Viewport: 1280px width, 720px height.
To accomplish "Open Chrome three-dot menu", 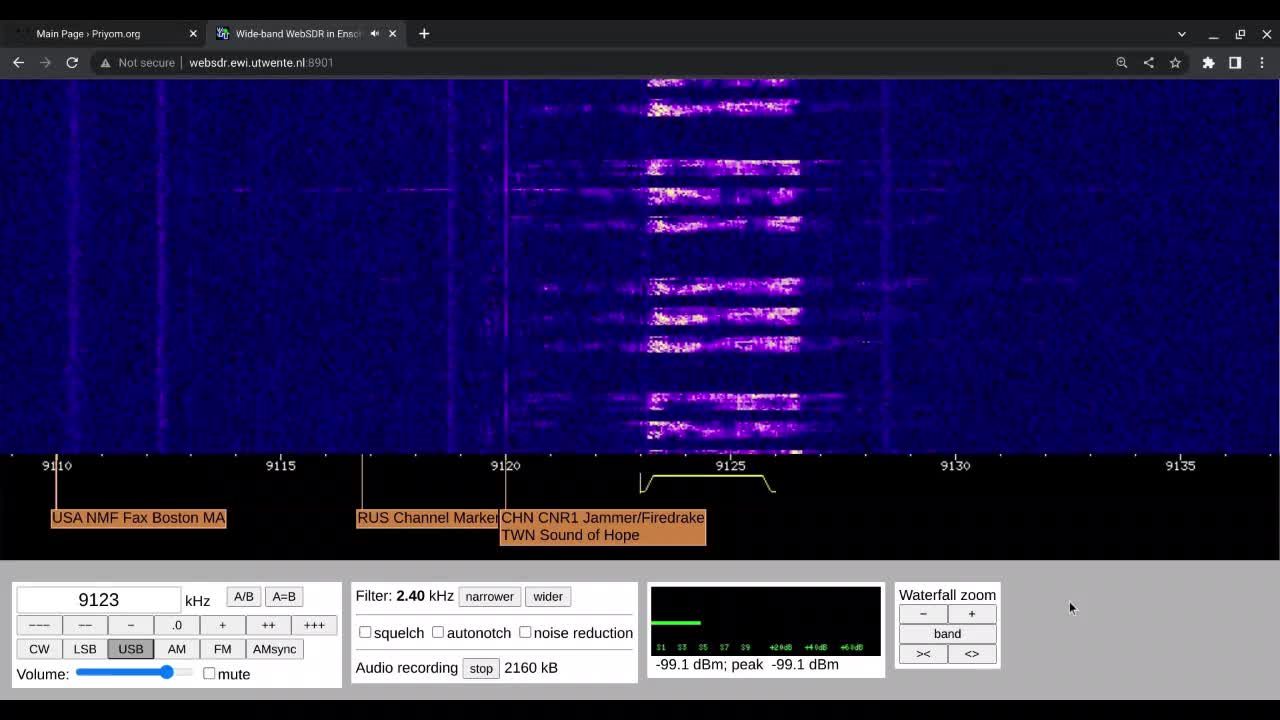I will 1262,62.
